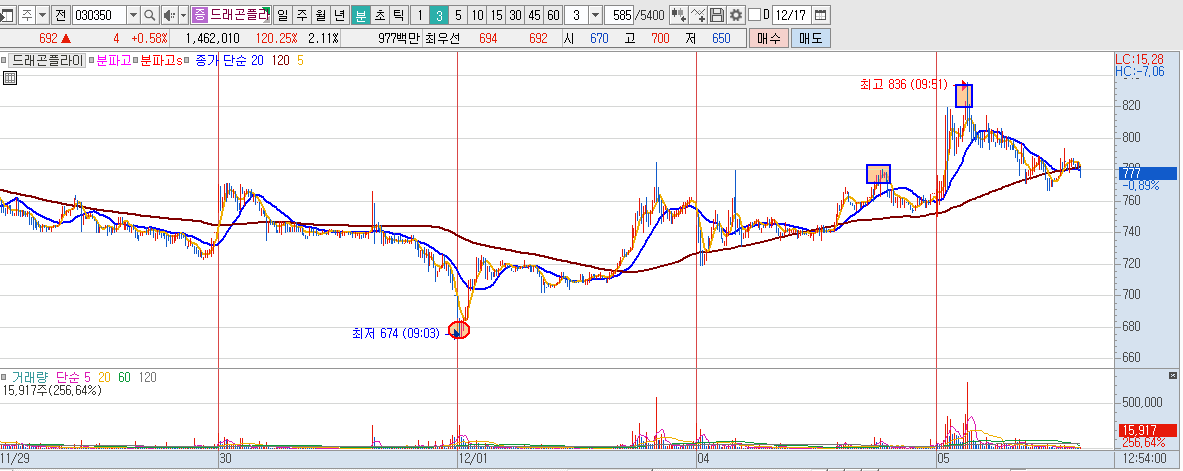Click the speaker sound icon
Screen dimensions: 1183x471
pyautogui.click(x=169, y=14)
